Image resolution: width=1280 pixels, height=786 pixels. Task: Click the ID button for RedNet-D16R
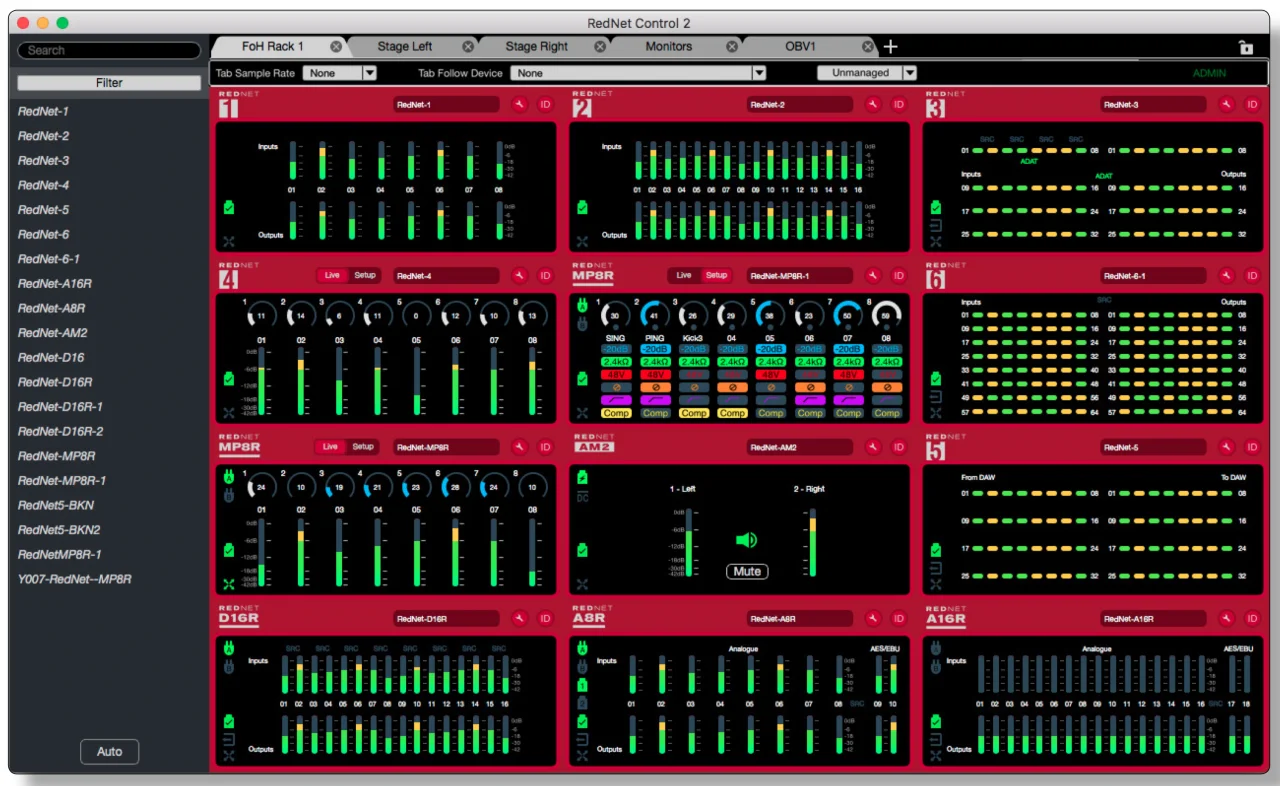546,619
